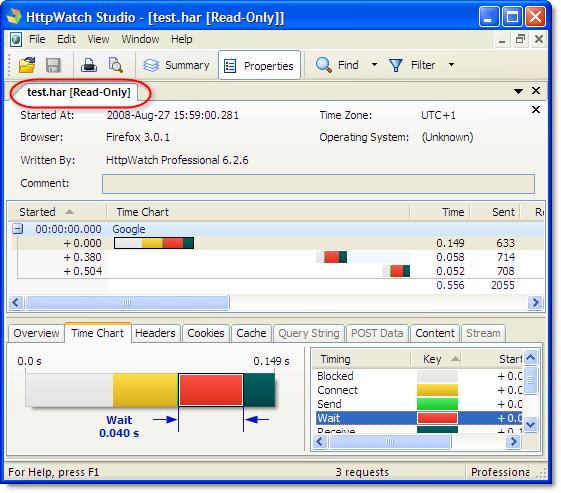The image size is (561, 493).
Task: Open a log file with folder icon
Action: pos(27,65)
